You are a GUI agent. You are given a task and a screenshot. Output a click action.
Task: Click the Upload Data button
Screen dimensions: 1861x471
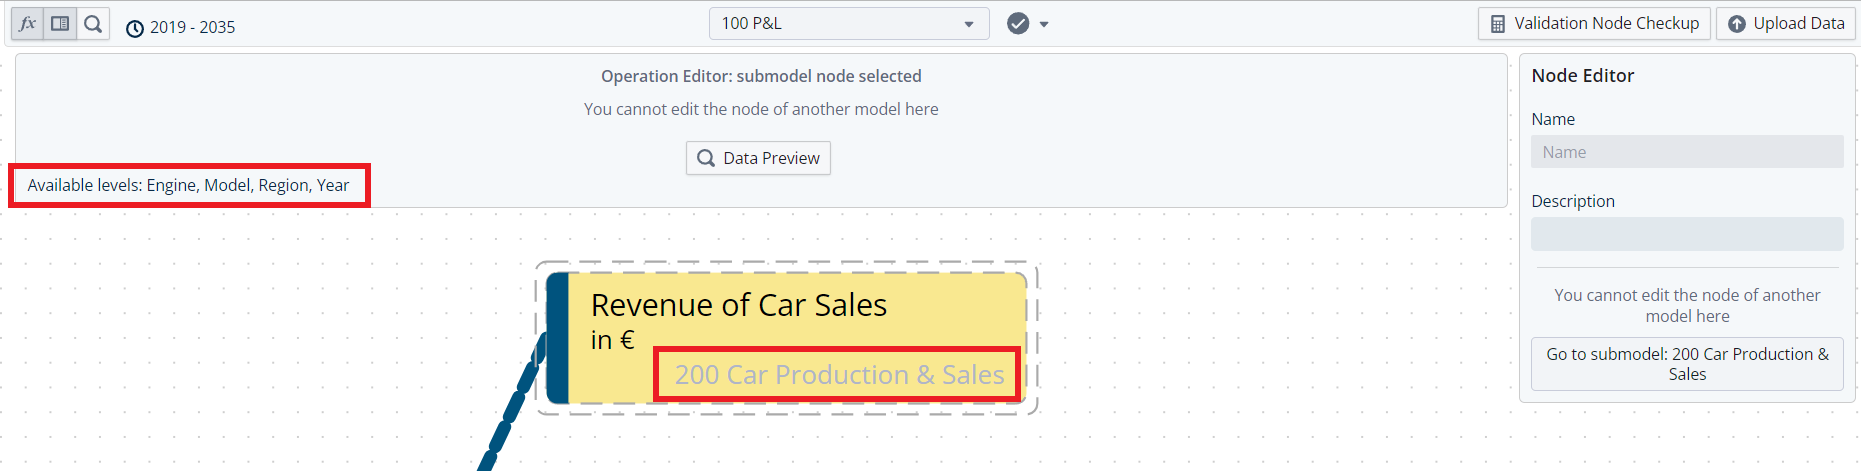pos(1785,23)
